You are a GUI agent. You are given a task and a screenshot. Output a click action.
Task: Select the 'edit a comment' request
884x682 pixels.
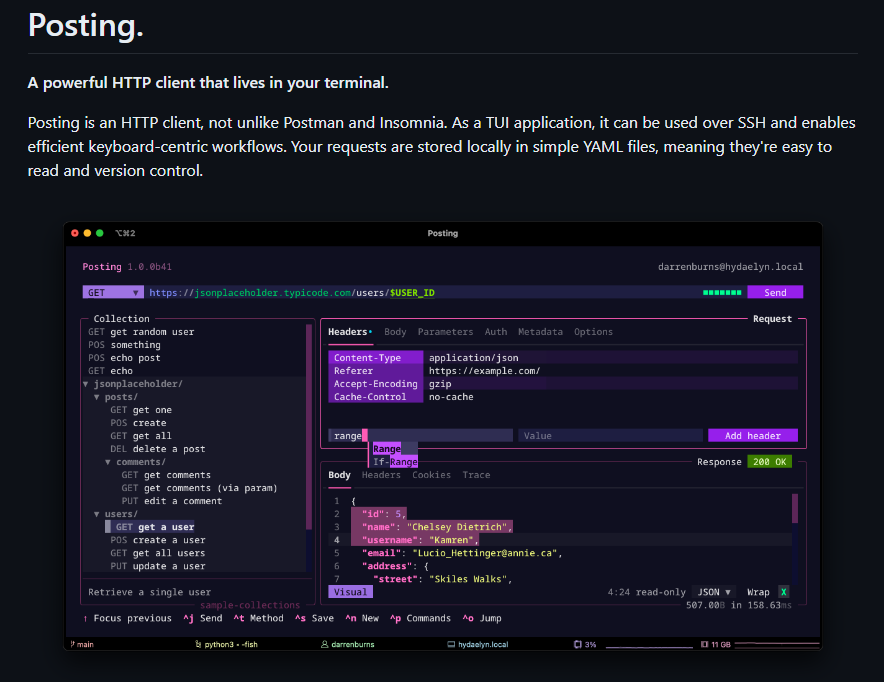pyautogui.click(x=172, y=501)
